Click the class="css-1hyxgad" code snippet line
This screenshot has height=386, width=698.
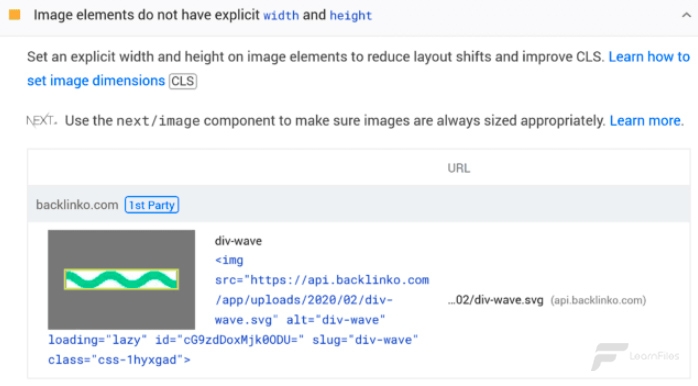pyautogui.click(x=119, y=360)
